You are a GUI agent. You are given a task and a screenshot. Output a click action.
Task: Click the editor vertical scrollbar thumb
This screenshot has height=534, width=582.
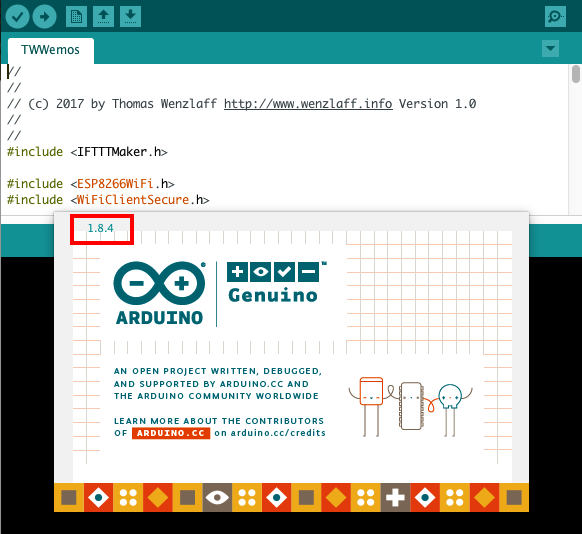pyautogui.click(x=576, y=74)
